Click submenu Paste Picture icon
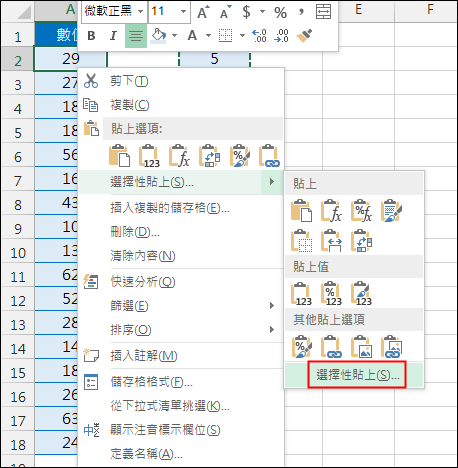Image resolution: width=458 pixels, height=468 pixels. (361, 347)
